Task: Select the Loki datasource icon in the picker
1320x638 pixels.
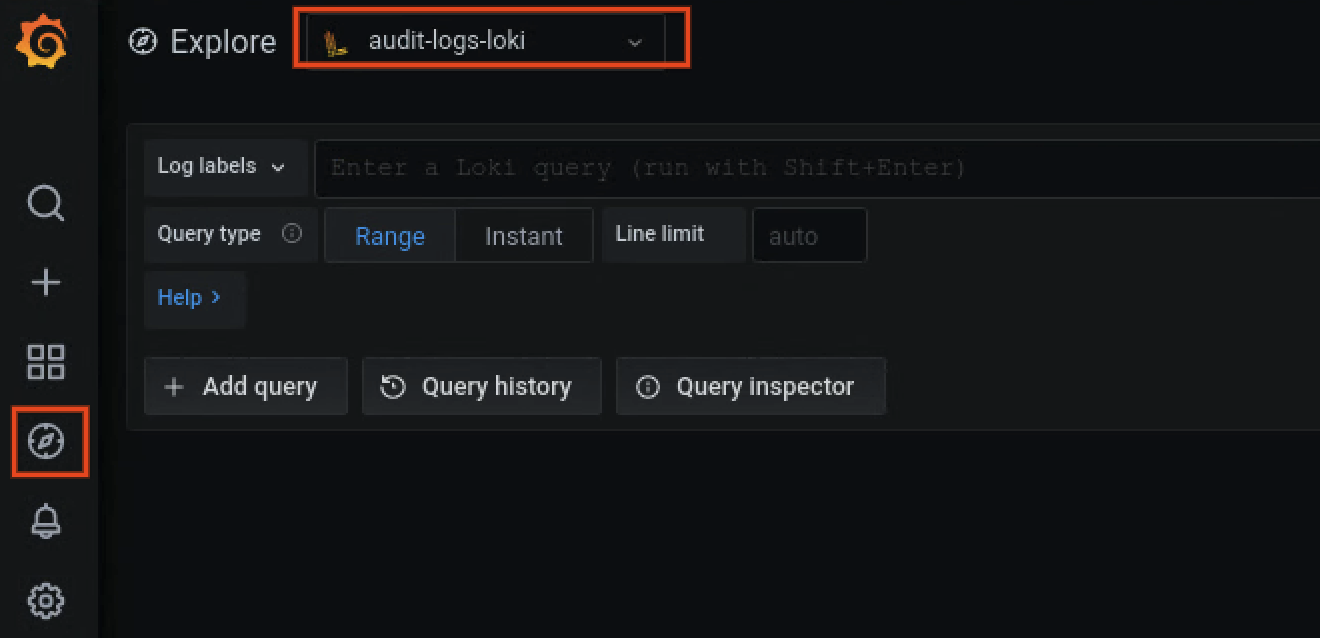Action: [336, 42]
